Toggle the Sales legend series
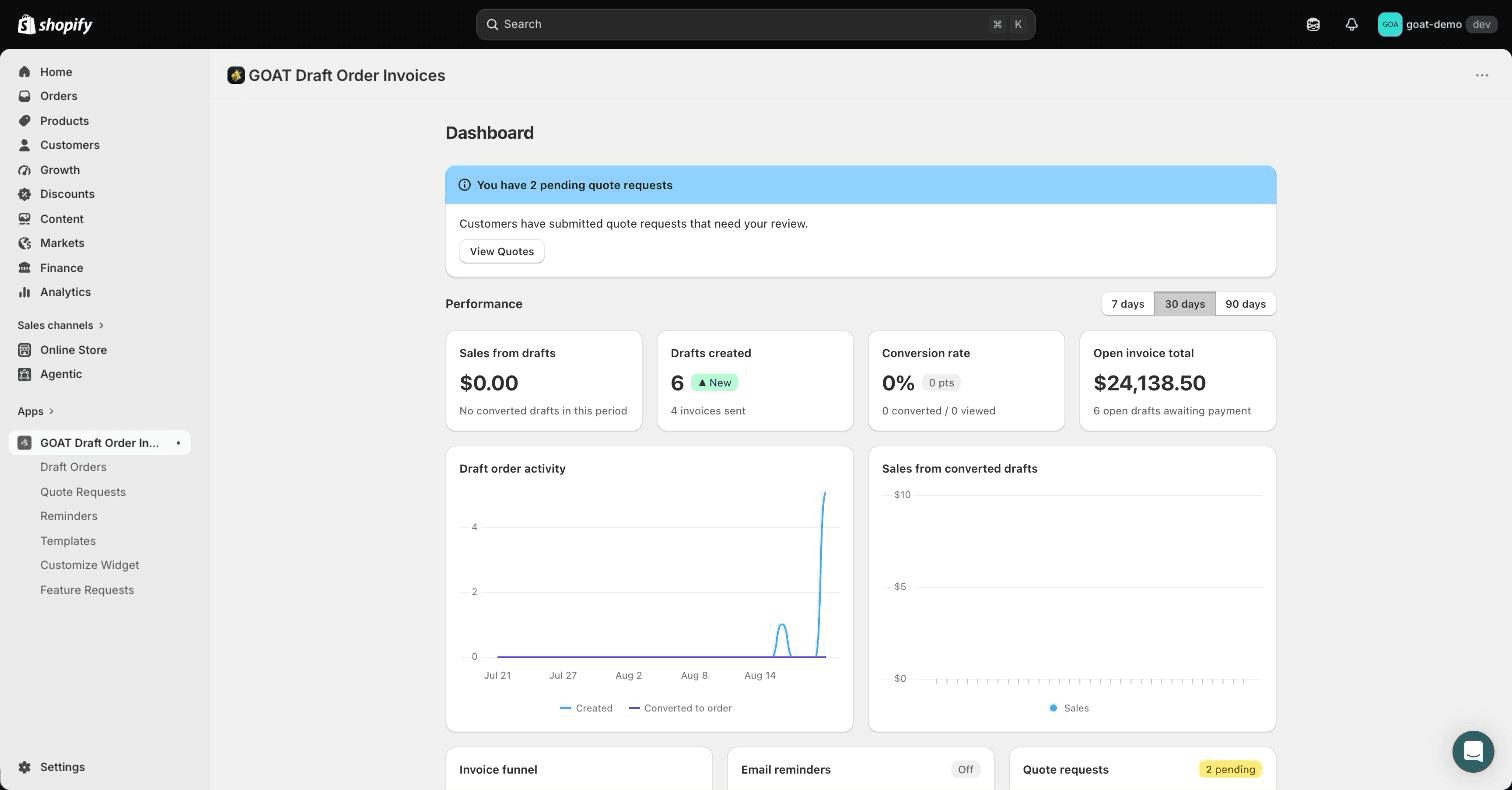 point(1069,708)
